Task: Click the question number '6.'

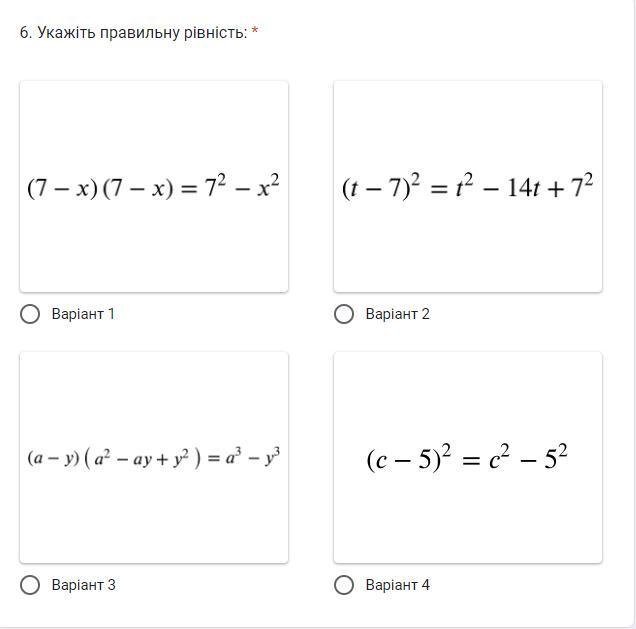Action: [26, 33]
